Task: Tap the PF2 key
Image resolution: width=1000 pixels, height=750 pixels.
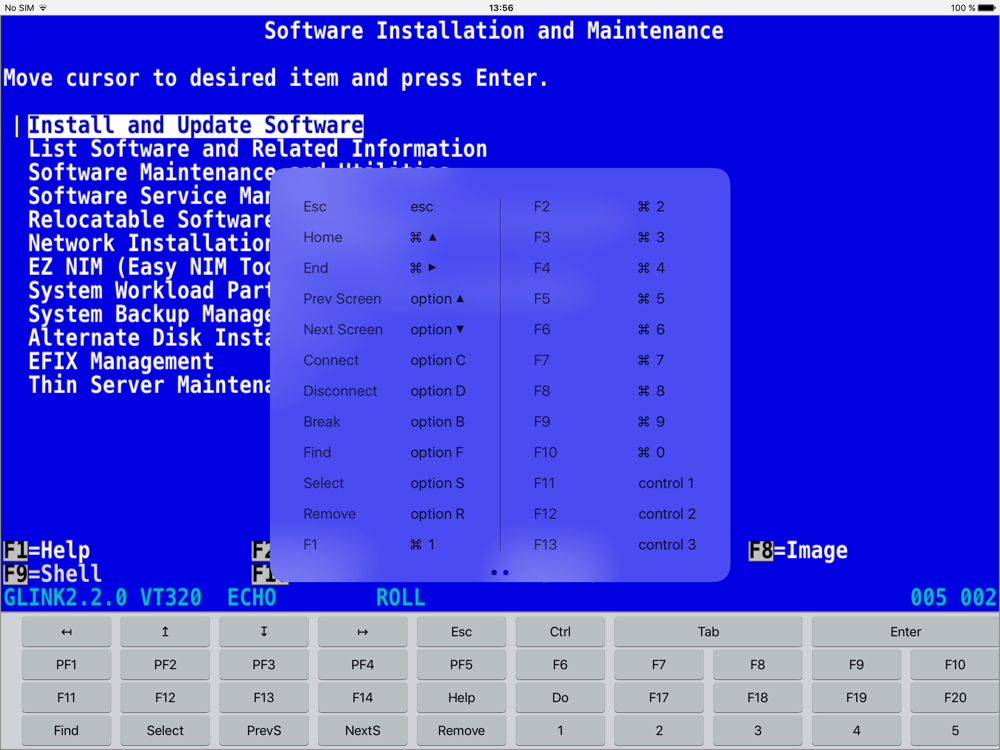Action: click(165, 665)
